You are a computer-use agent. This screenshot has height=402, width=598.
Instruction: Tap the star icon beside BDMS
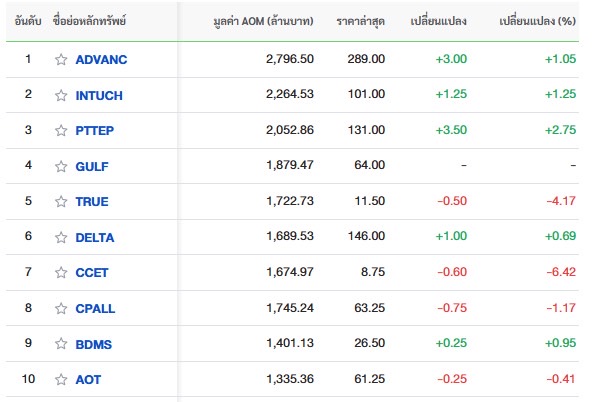(x=61, y=344)
